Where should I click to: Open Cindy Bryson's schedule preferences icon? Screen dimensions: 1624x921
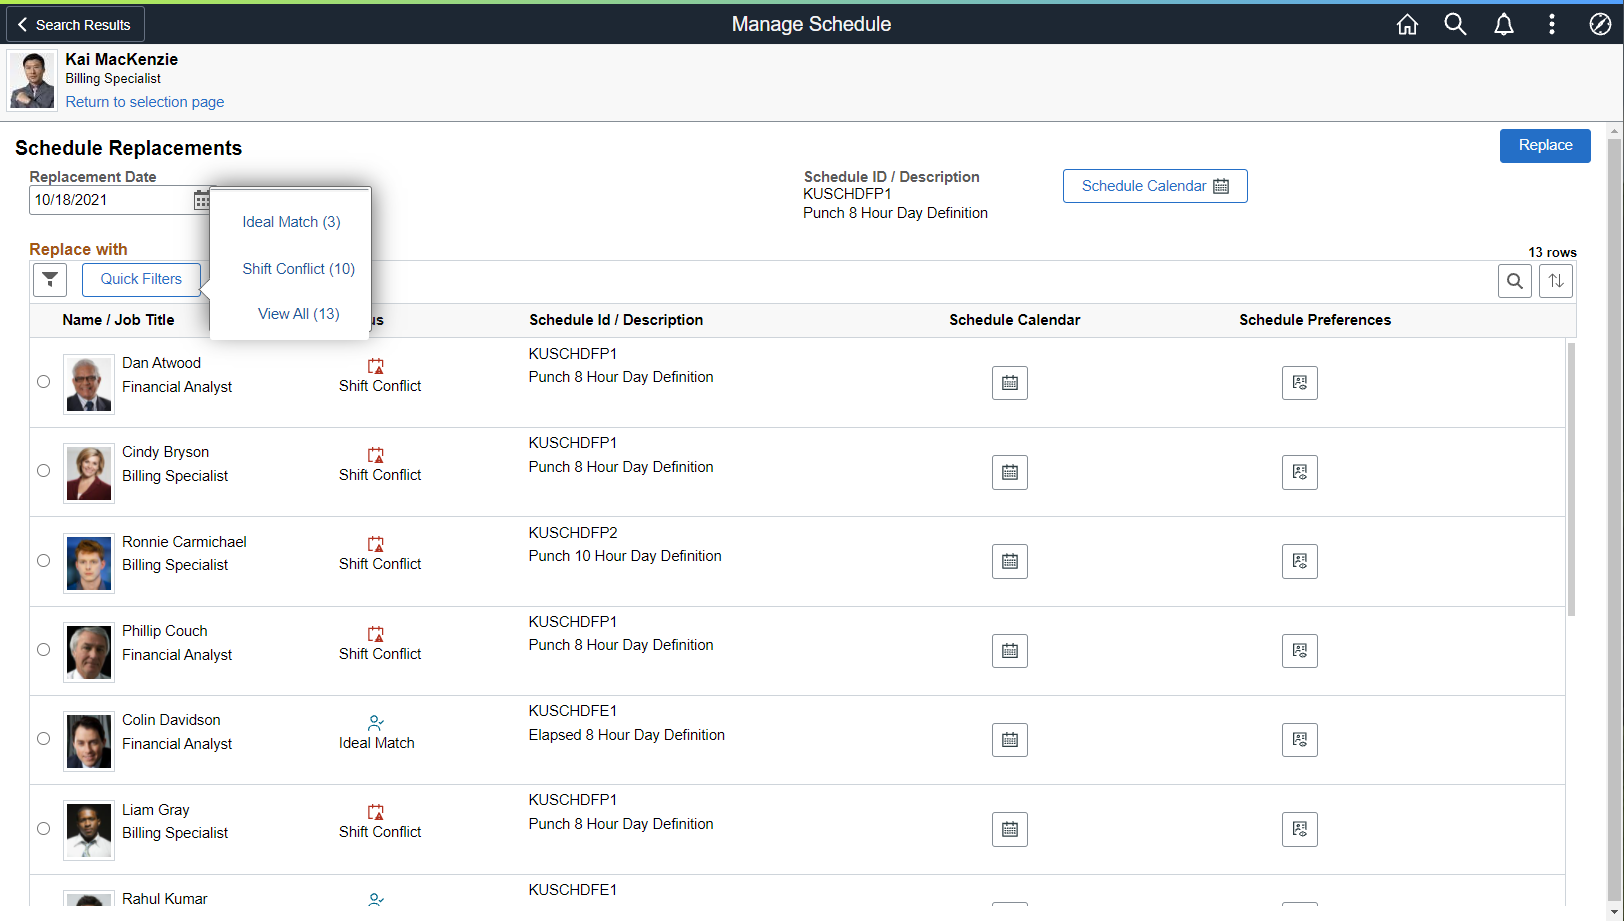1299,472
